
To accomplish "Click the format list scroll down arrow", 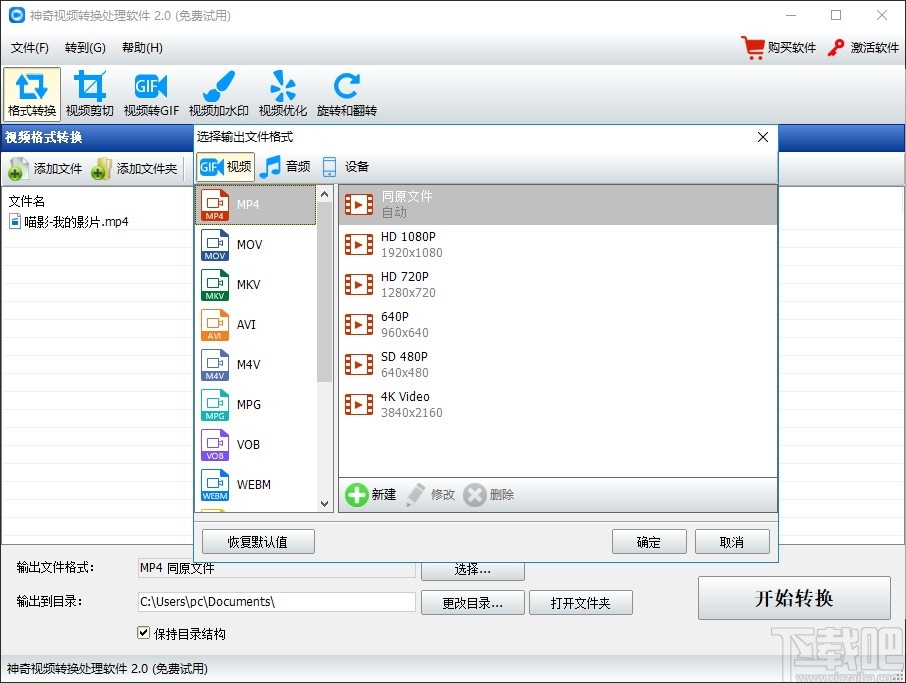I will pos(325,503).
